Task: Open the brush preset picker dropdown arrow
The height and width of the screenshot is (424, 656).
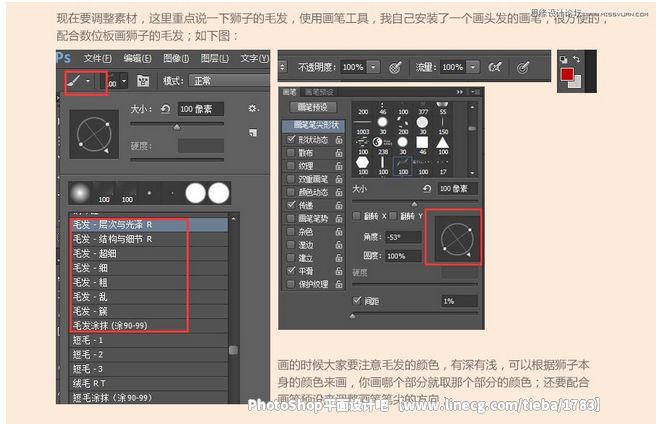Action: [124, 81]
